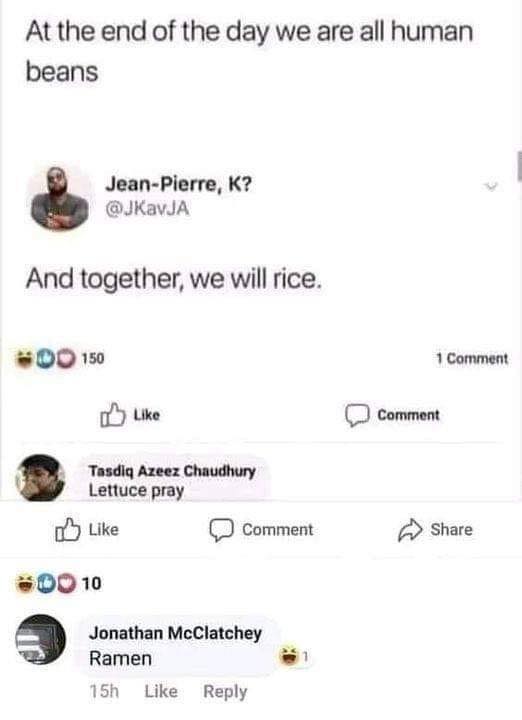Open the 1 Comment link

point(472,358)
